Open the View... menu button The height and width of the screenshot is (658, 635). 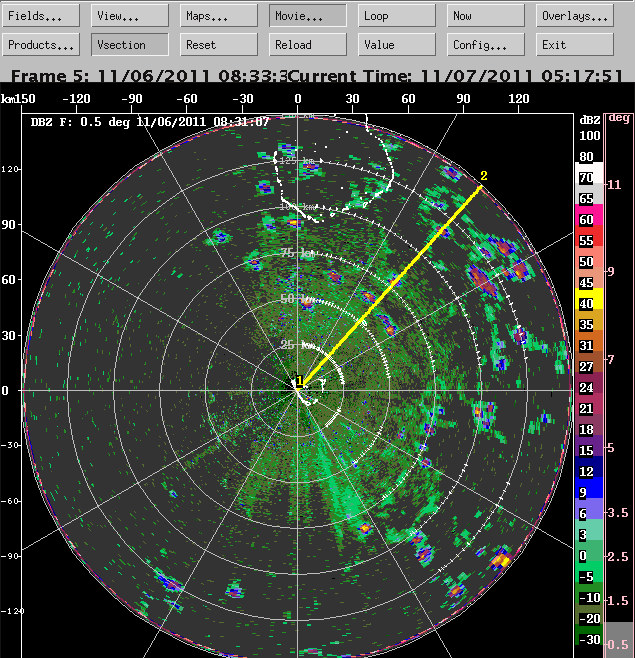point(130,16)
